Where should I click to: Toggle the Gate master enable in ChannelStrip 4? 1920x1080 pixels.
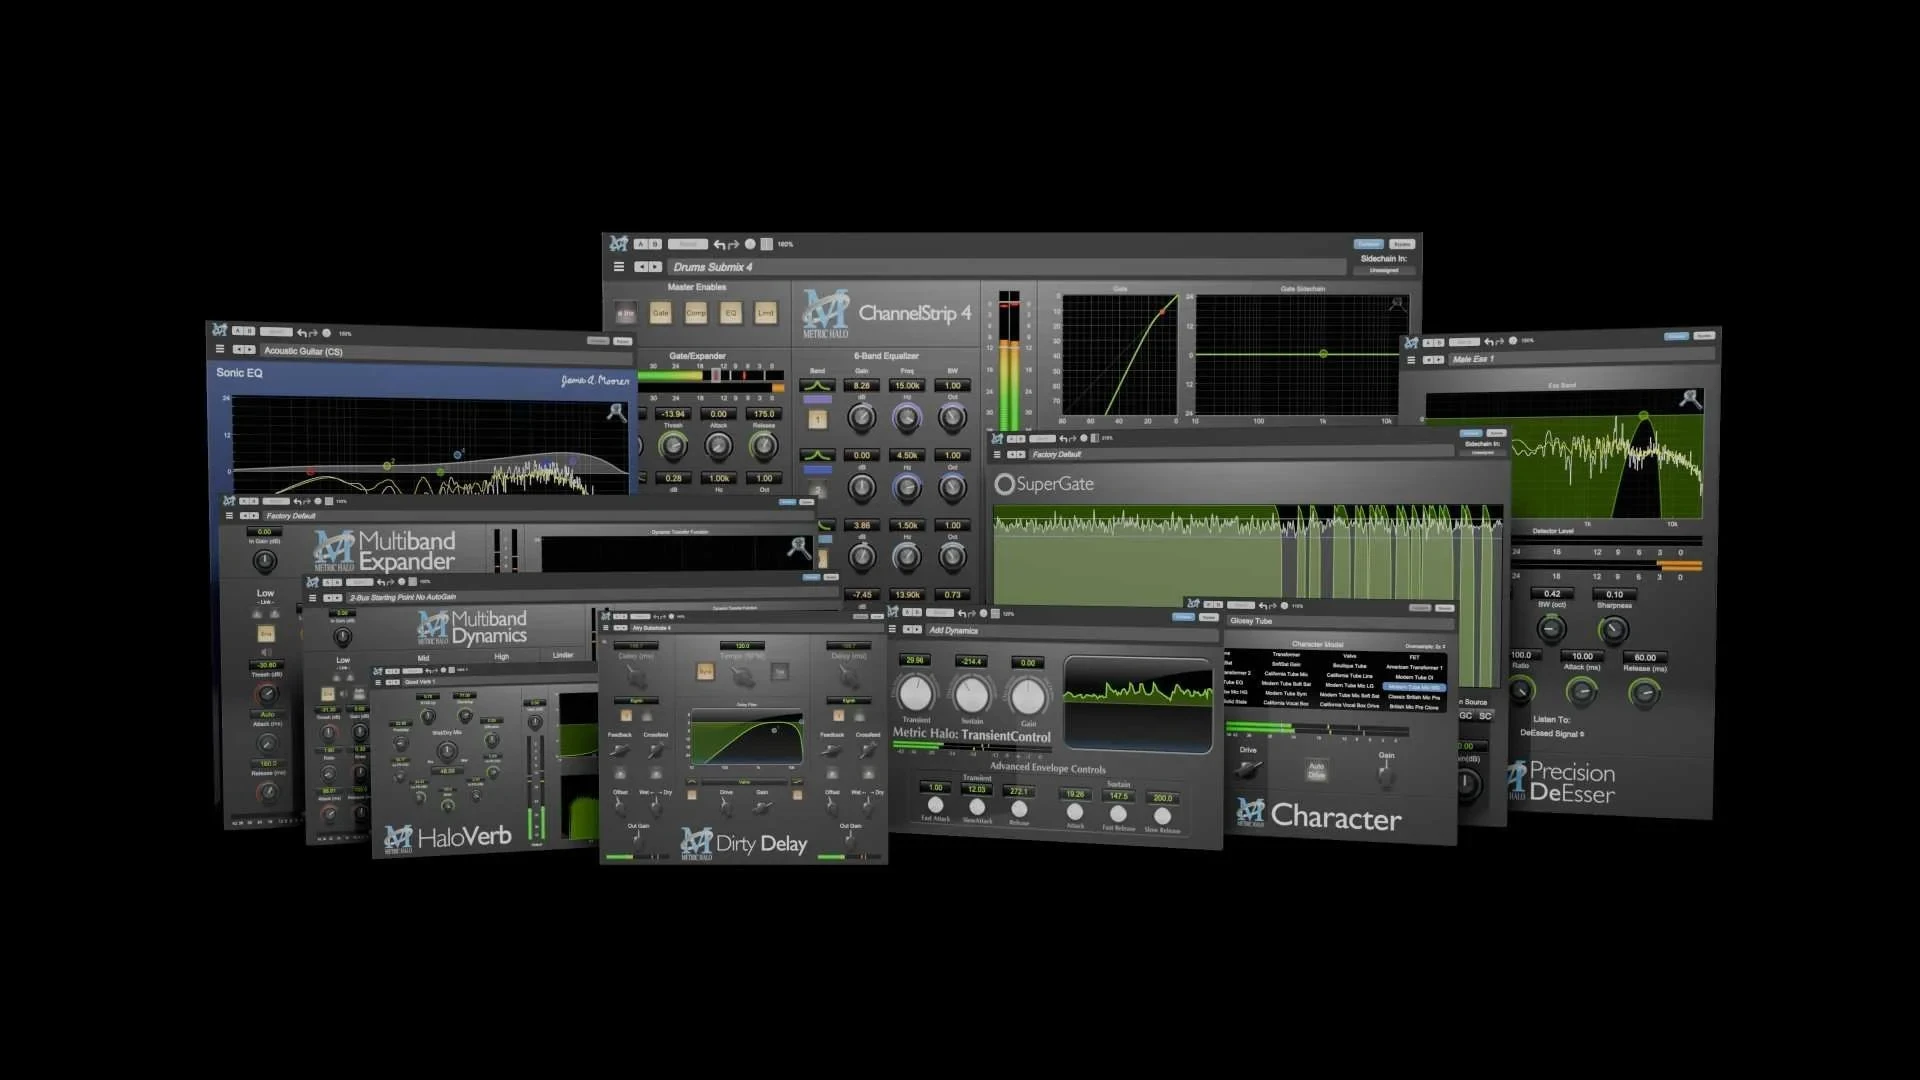tap(661, 313)
